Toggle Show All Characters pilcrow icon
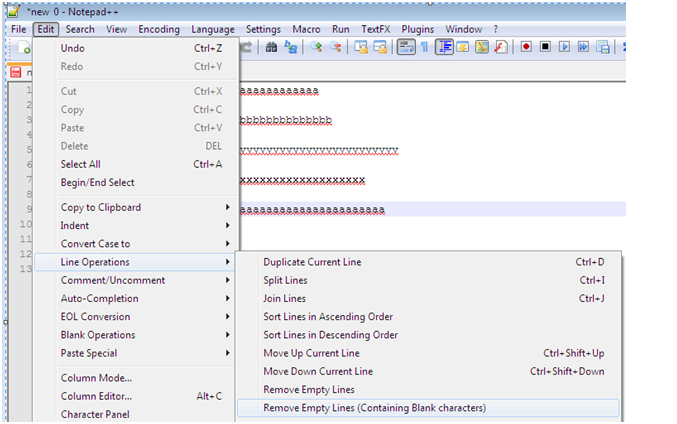Image resolution: width=677 pixels, height=424 pixels. (424, 47)
